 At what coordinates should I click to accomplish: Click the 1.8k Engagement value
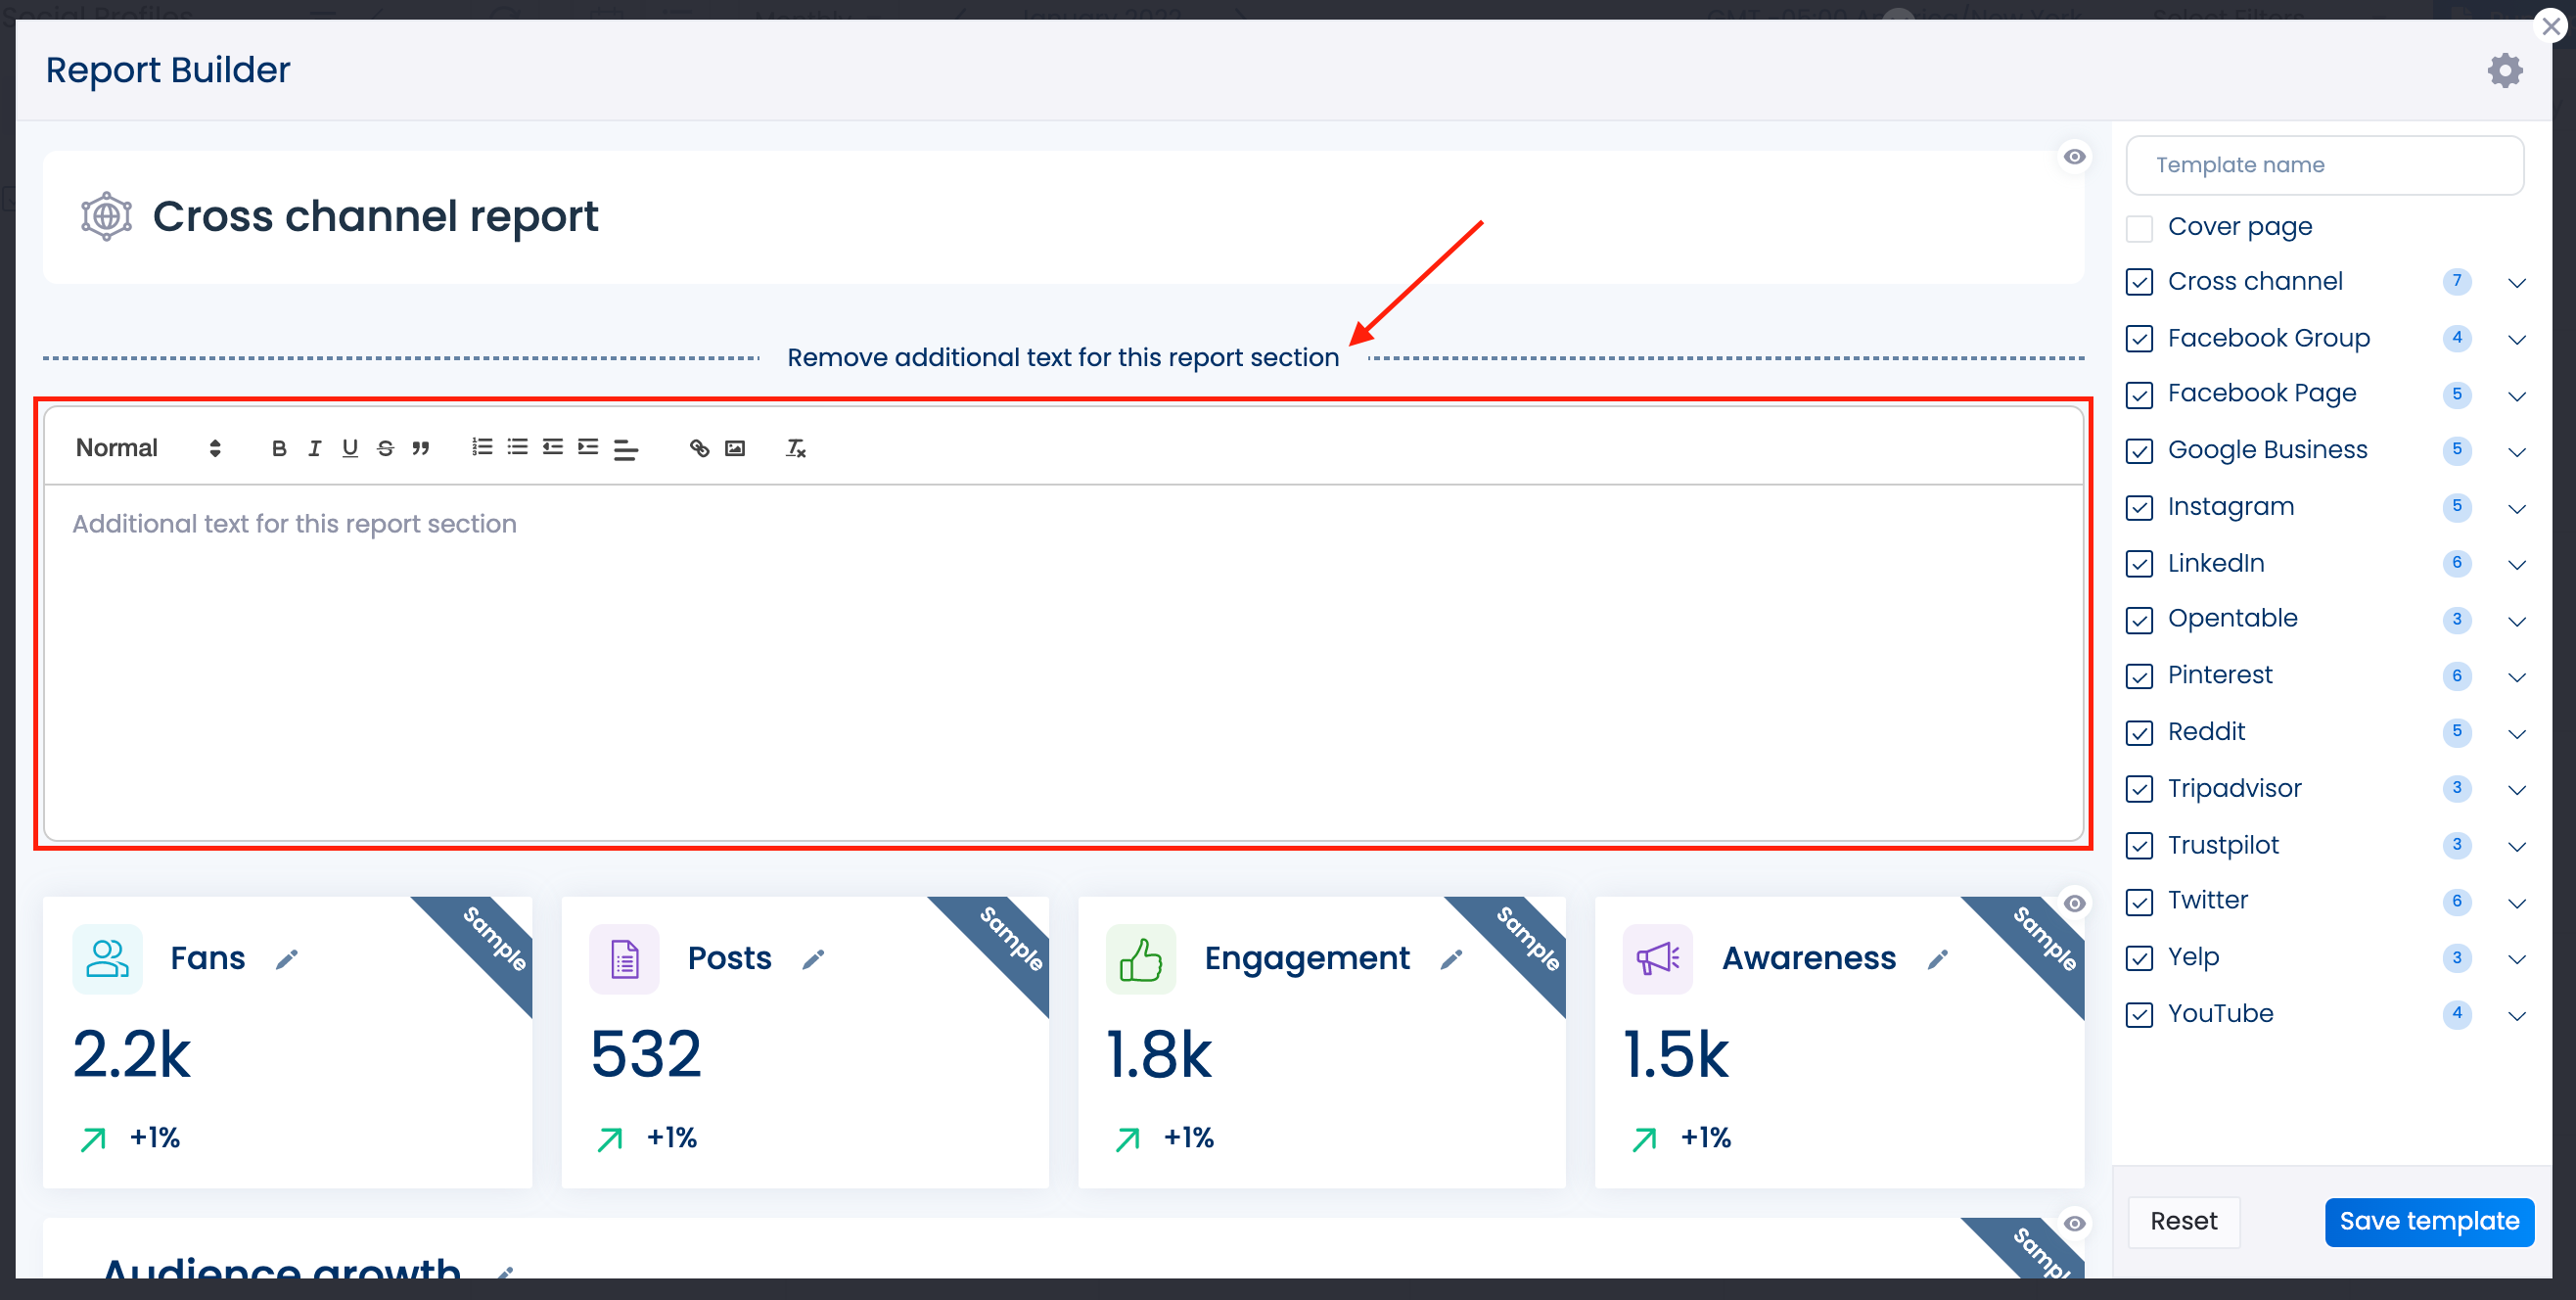click(1159, 1054)
